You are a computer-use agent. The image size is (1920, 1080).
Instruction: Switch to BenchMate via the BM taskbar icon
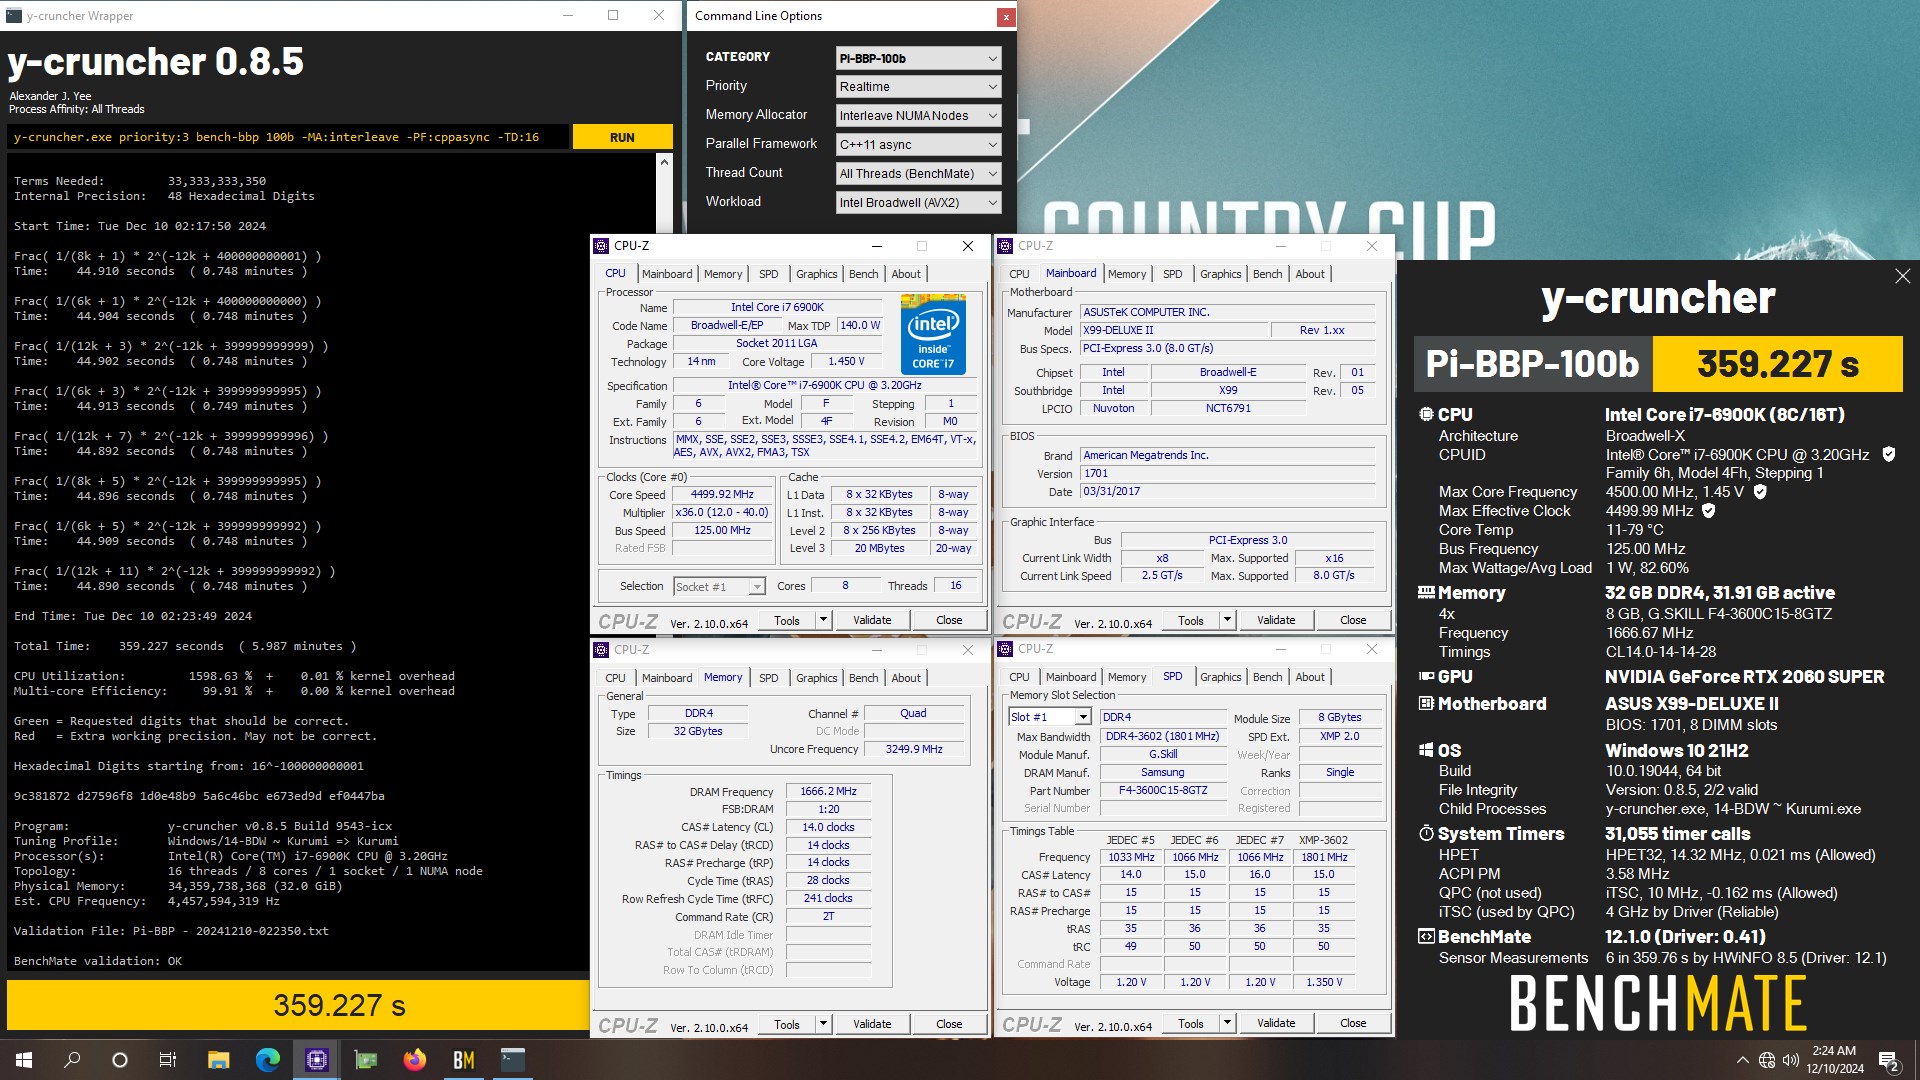(463, 1060)
